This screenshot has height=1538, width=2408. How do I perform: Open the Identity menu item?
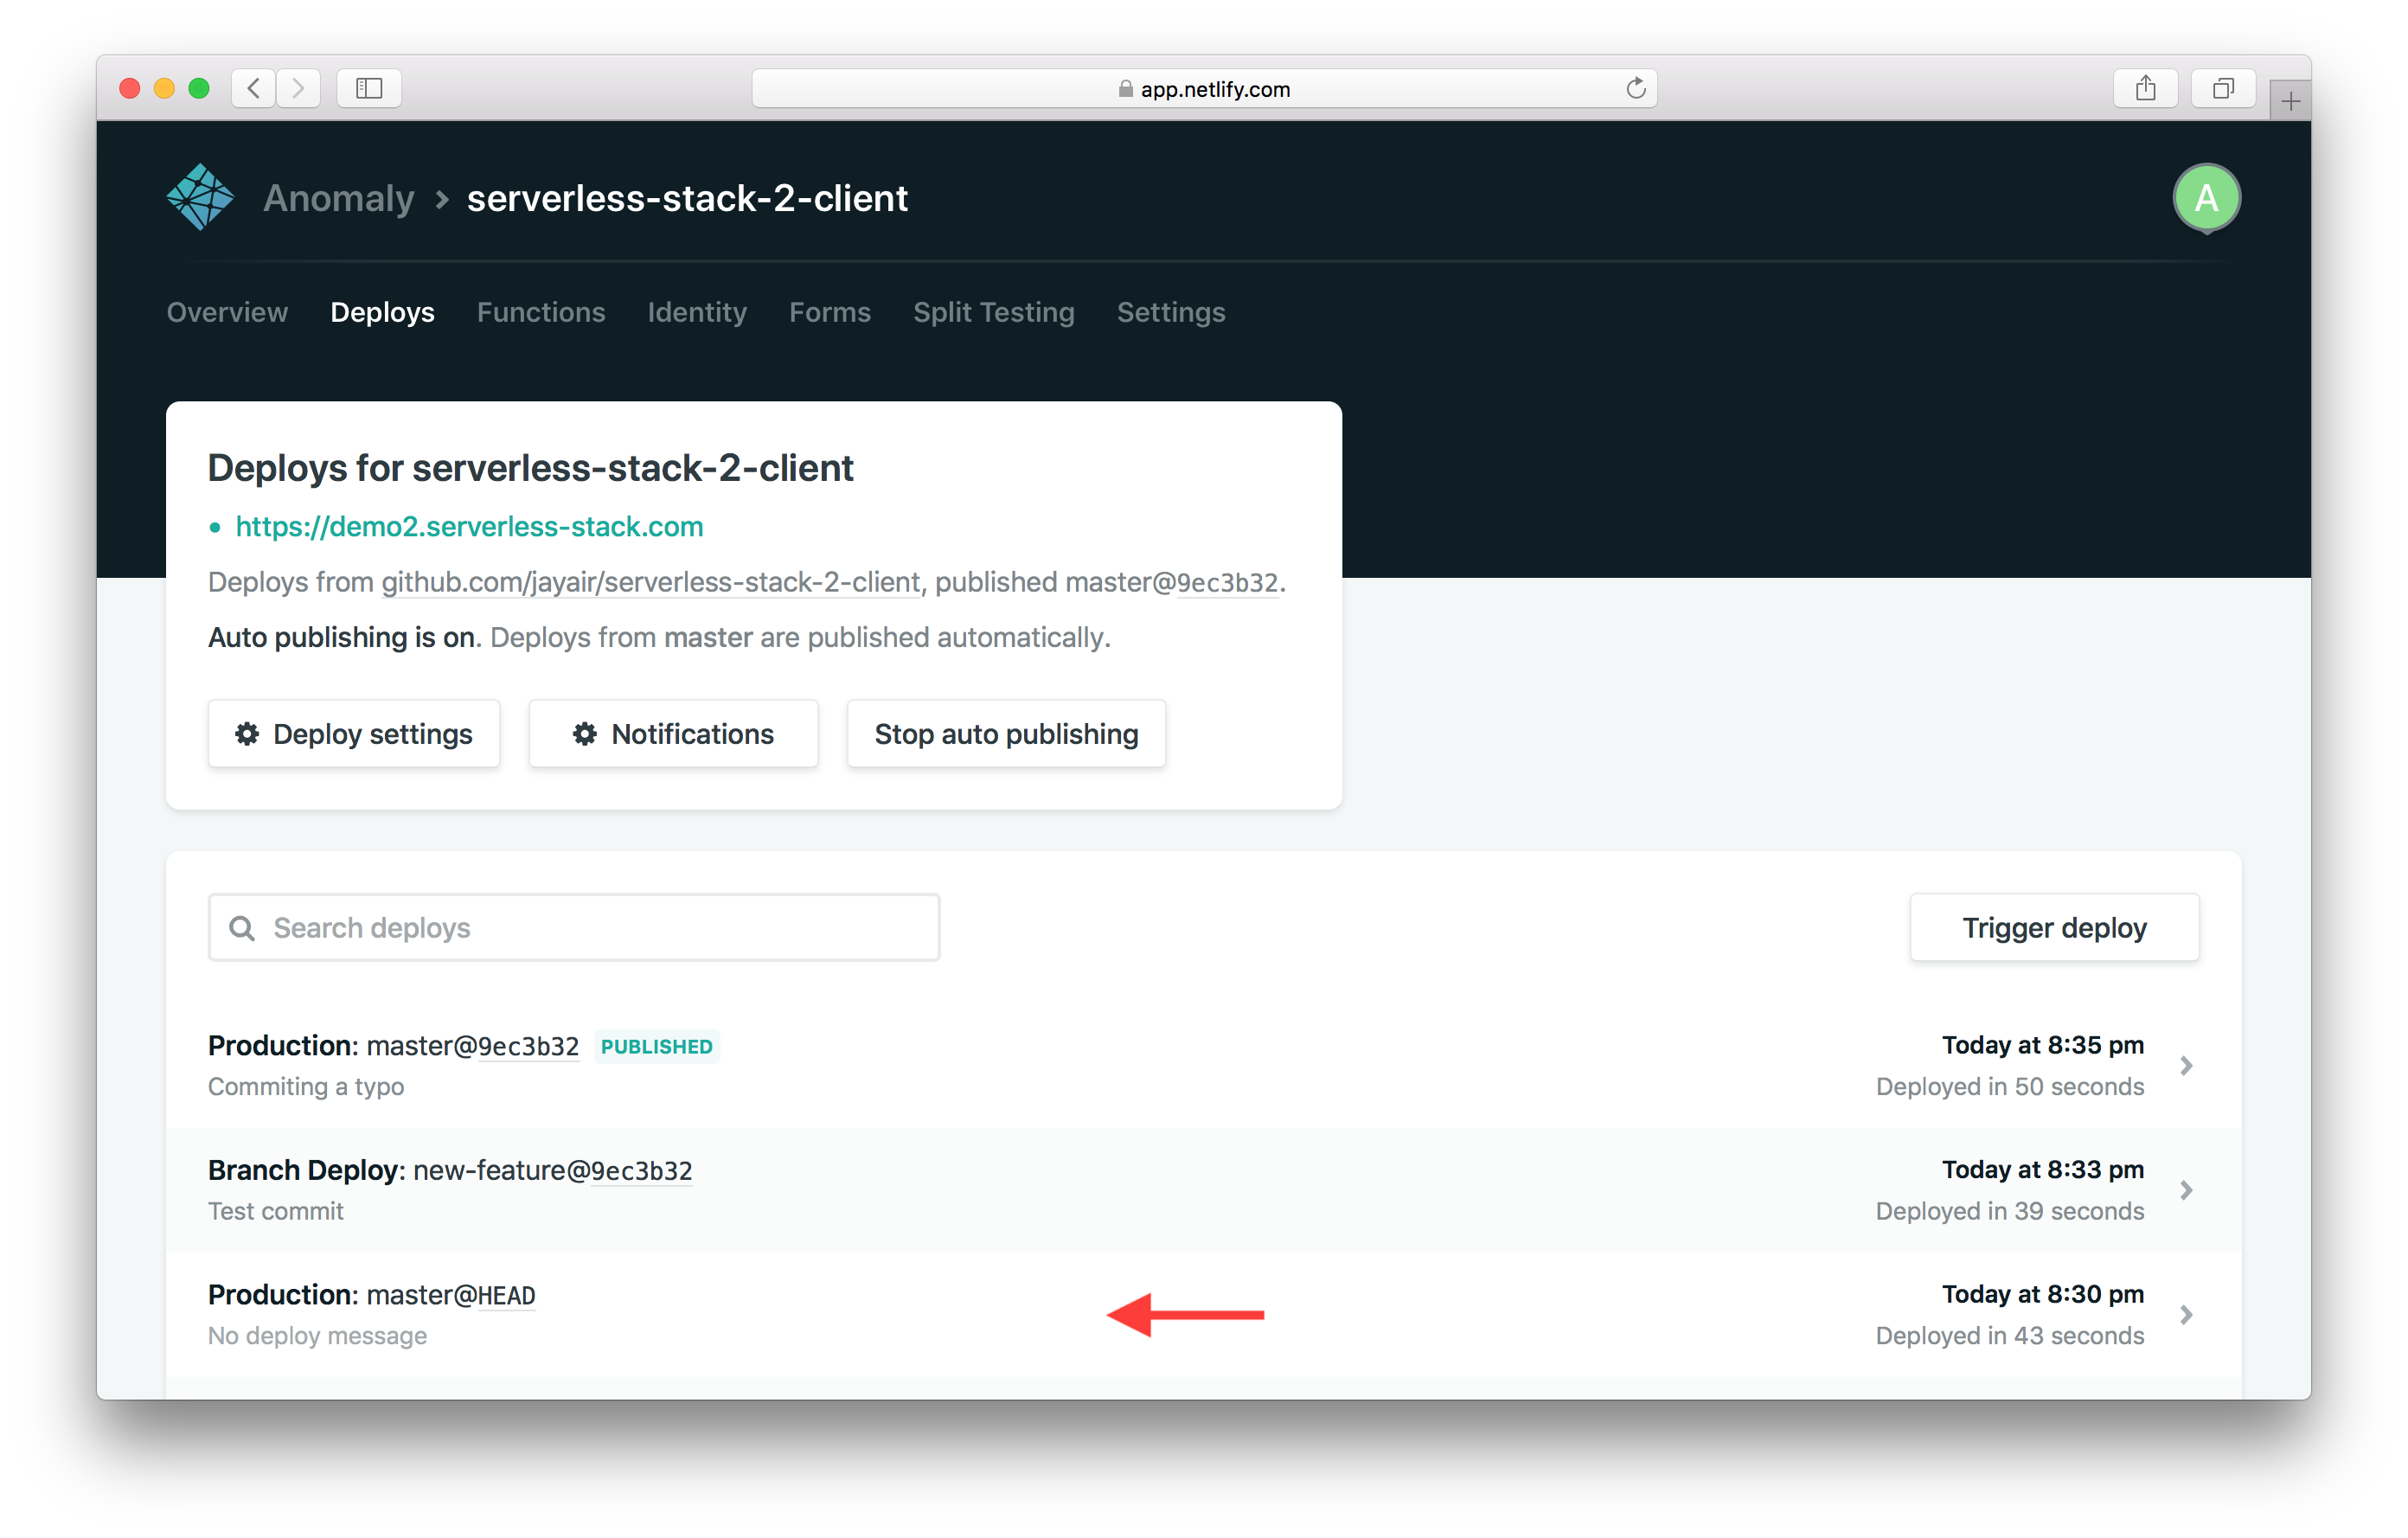(x=695, y=312)
